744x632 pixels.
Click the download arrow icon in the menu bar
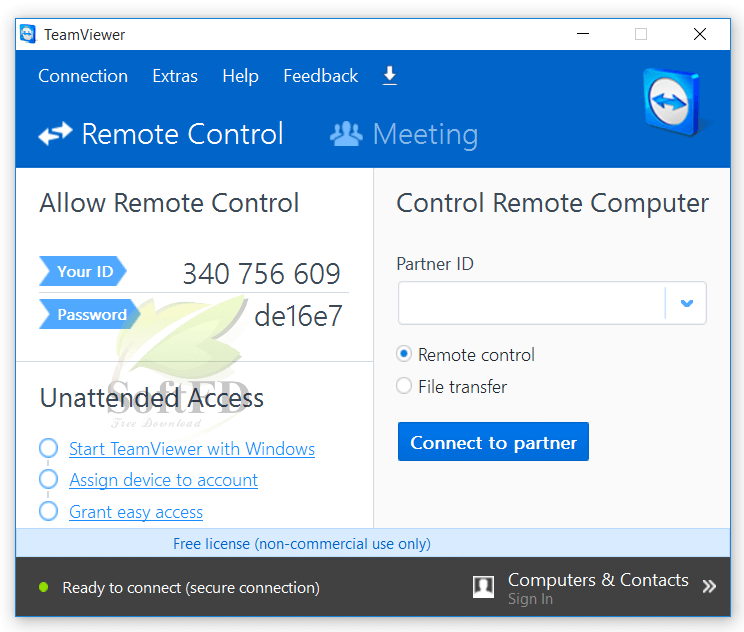390,75
